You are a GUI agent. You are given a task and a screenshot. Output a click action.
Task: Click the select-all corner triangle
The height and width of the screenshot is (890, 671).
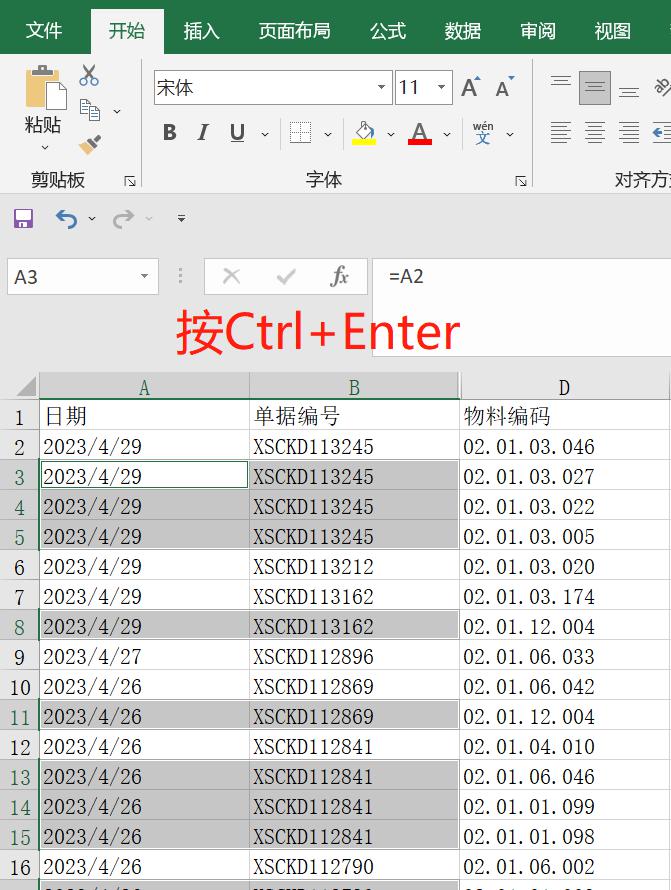click(27, 387)
